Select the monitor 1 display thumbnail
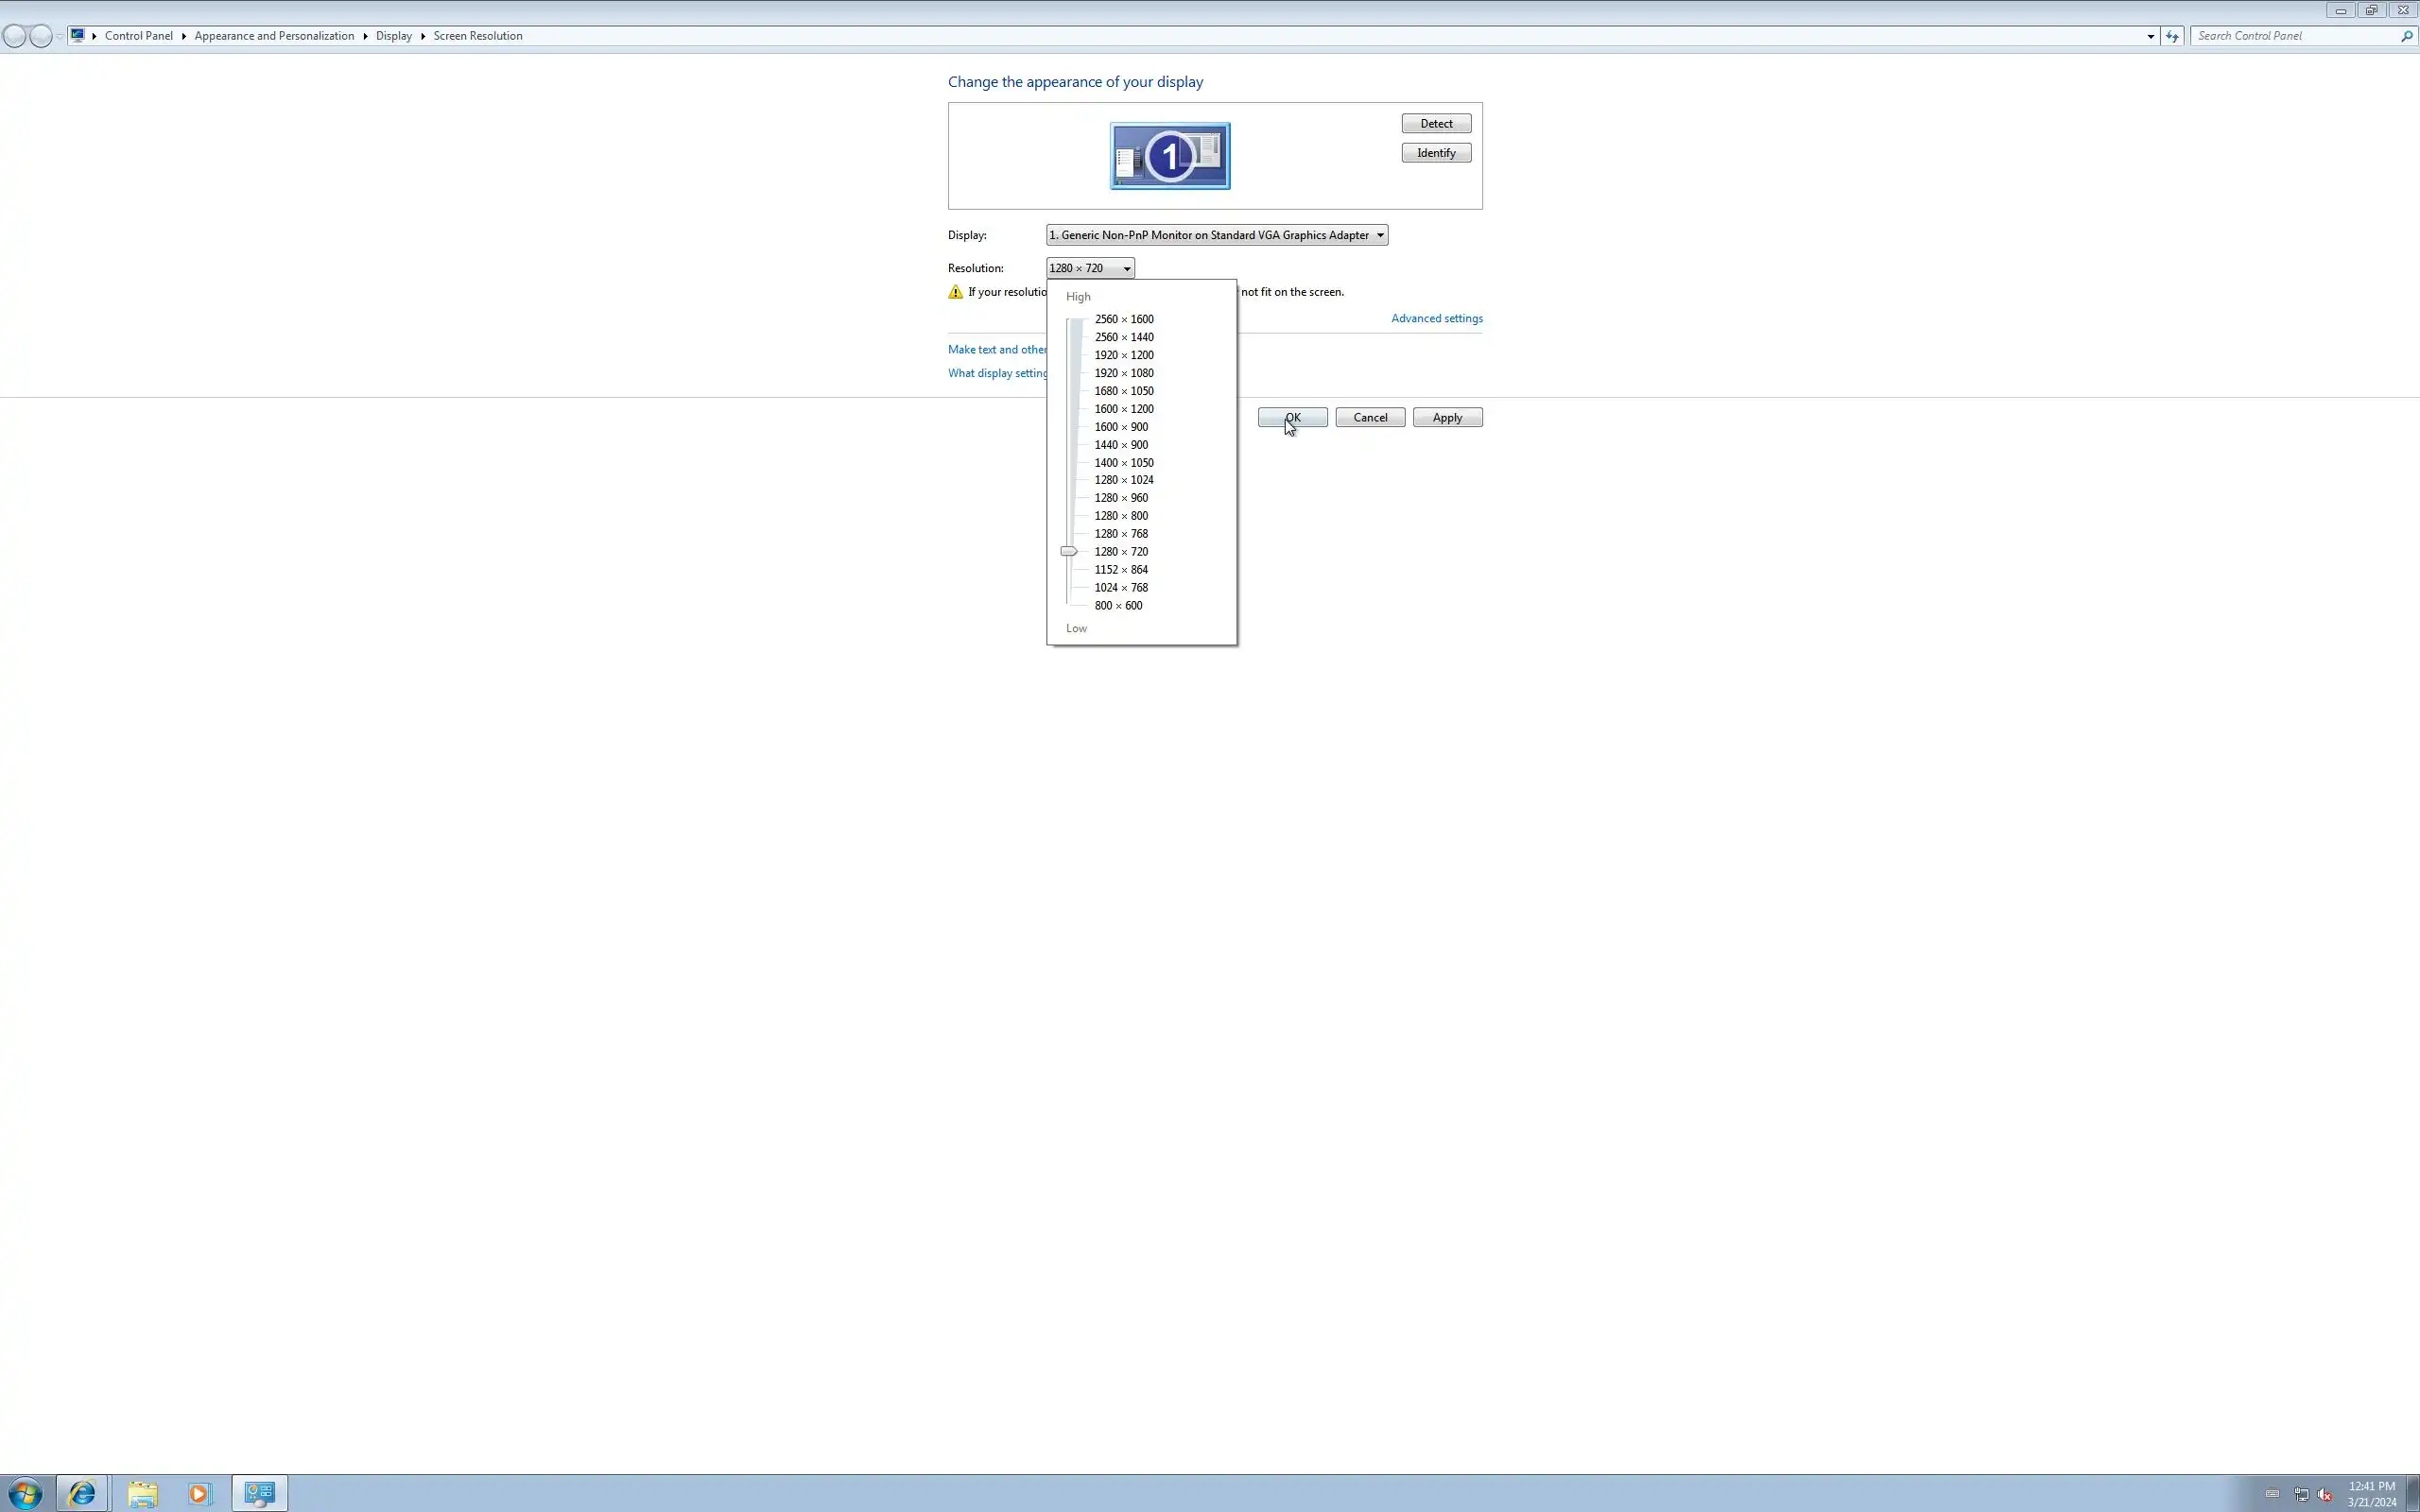 coord(1169,156)
